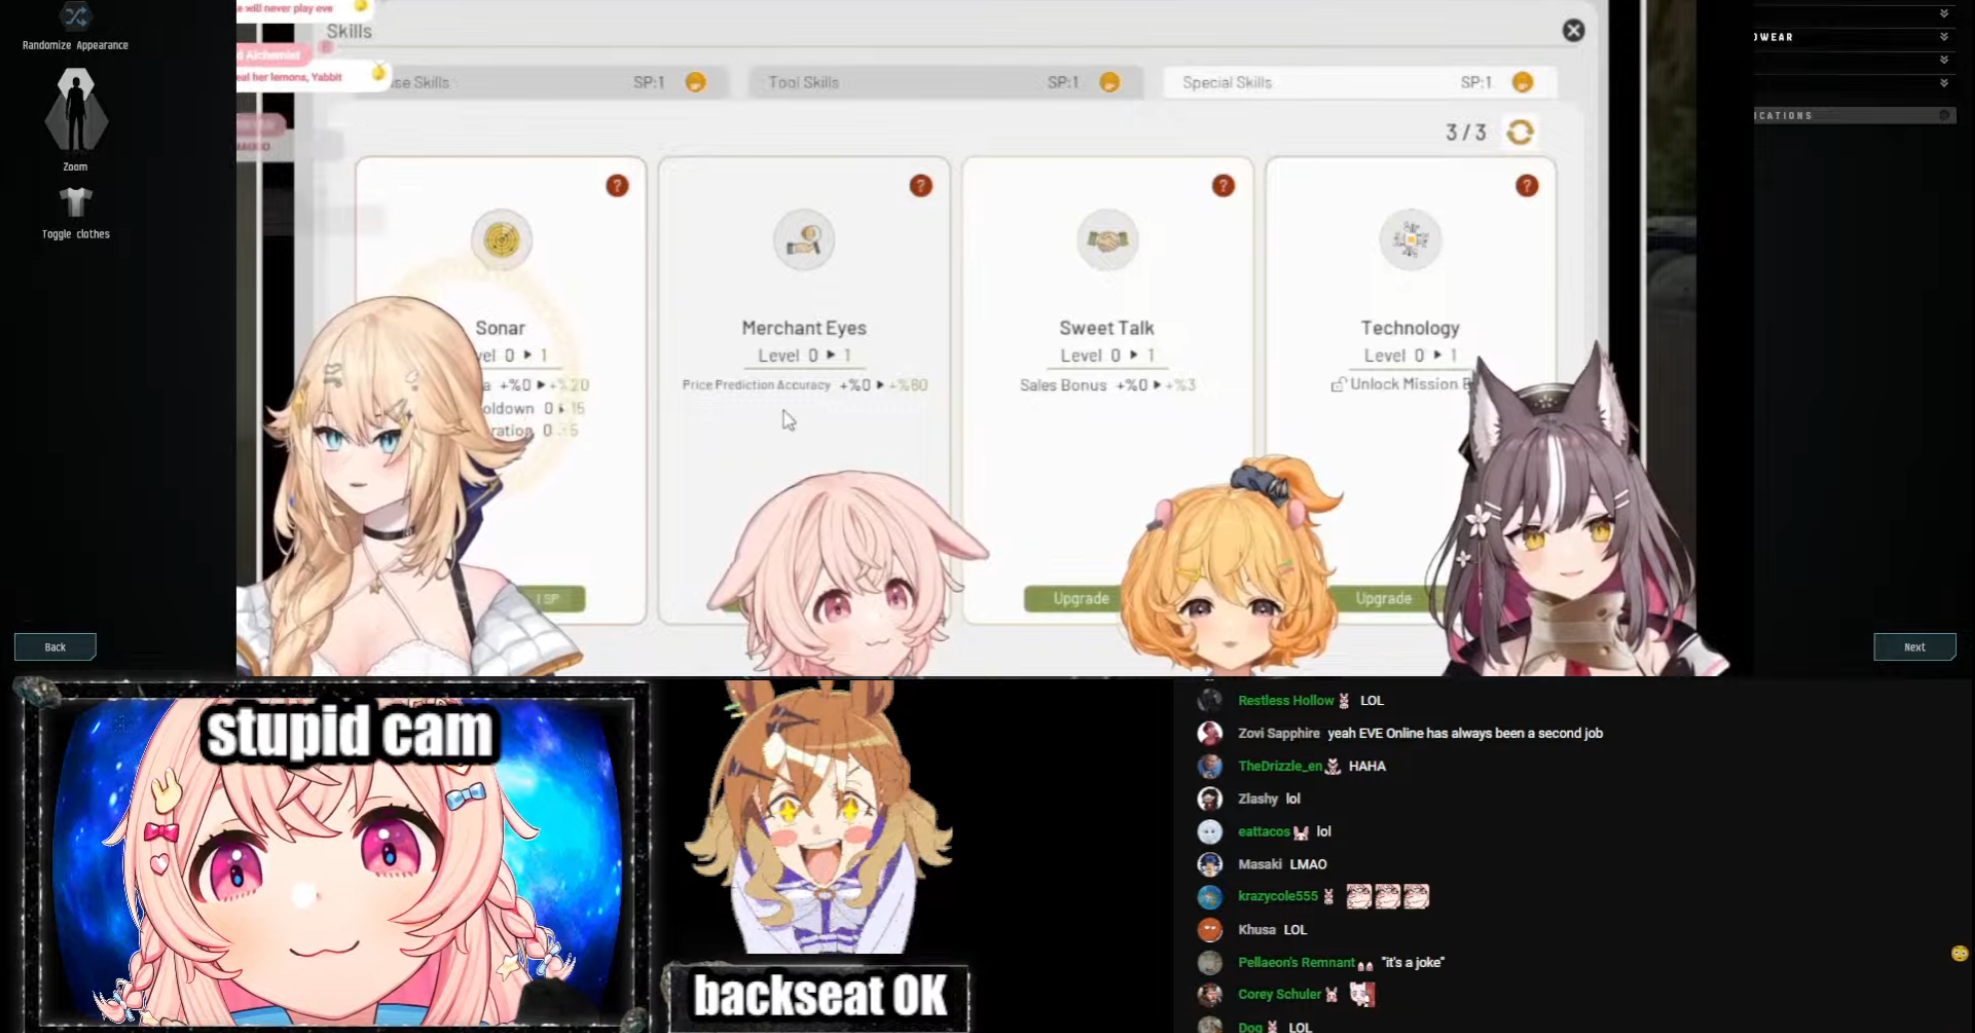Click the '3 / 3' counter text
This screenshot has width=1975, height=1033.
(x=1465, y=132)
